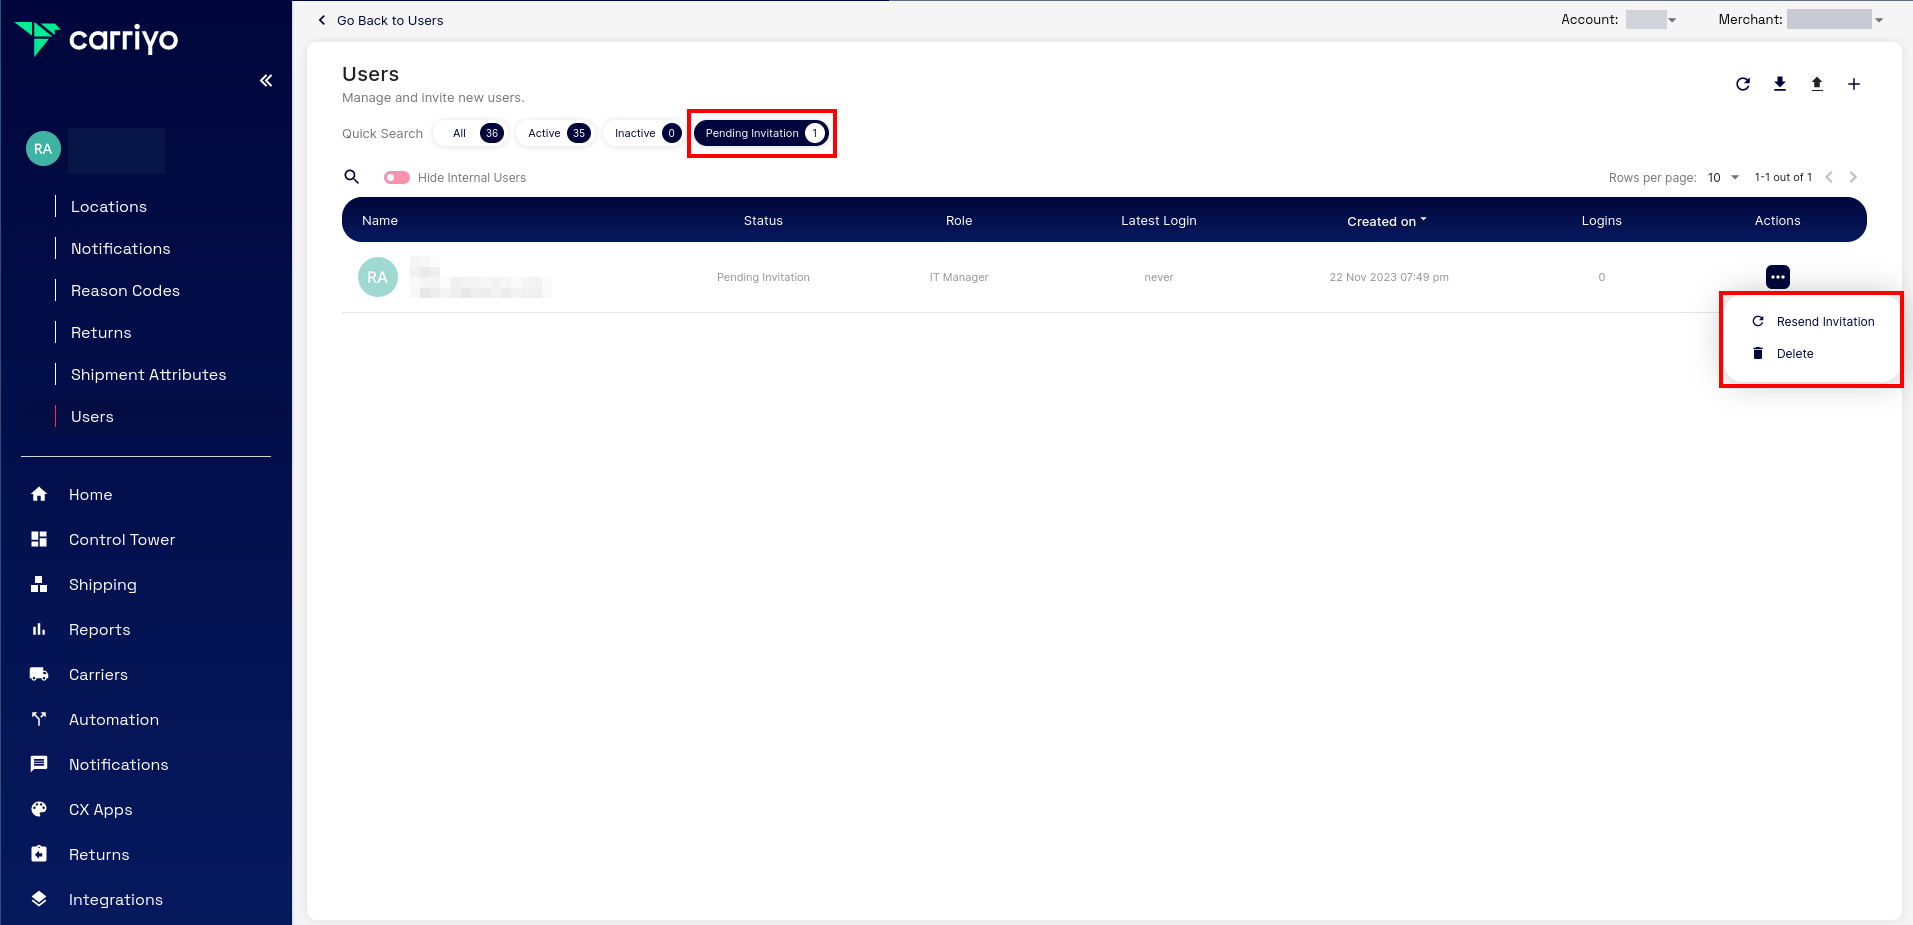Open Locations settings item
Screen dimensions: 1913x925
[109, 207]
